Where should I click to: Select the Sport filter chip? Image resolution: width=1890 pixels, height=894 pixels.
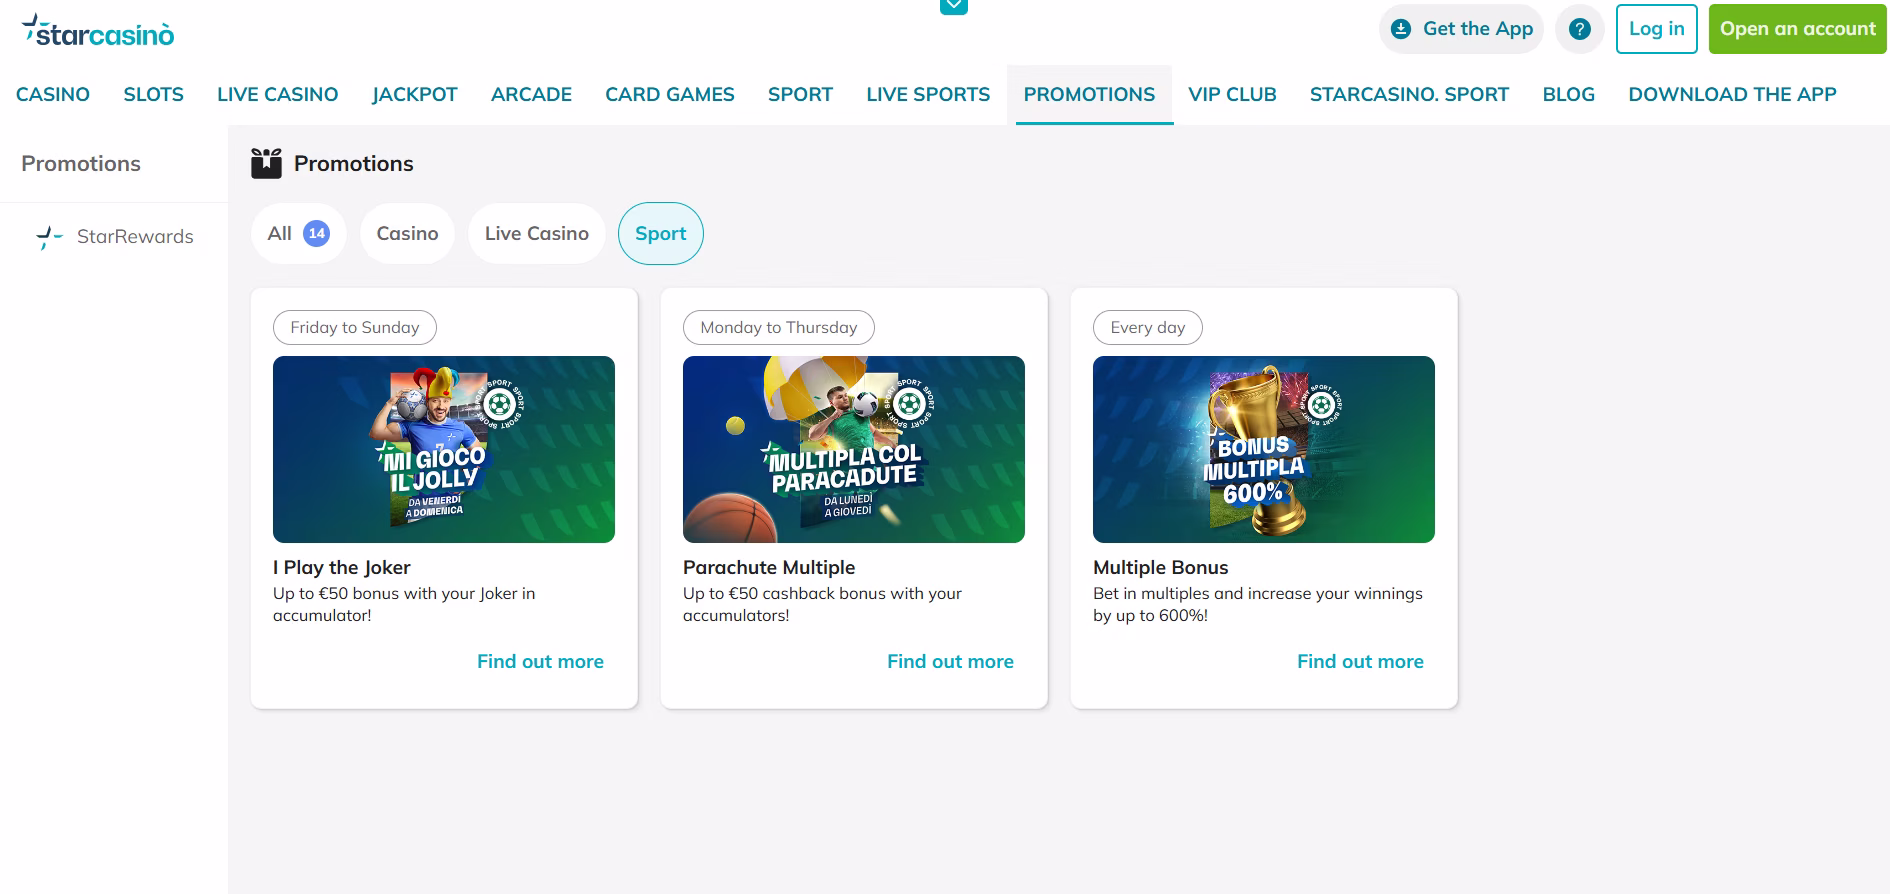(x=661, y=234)
